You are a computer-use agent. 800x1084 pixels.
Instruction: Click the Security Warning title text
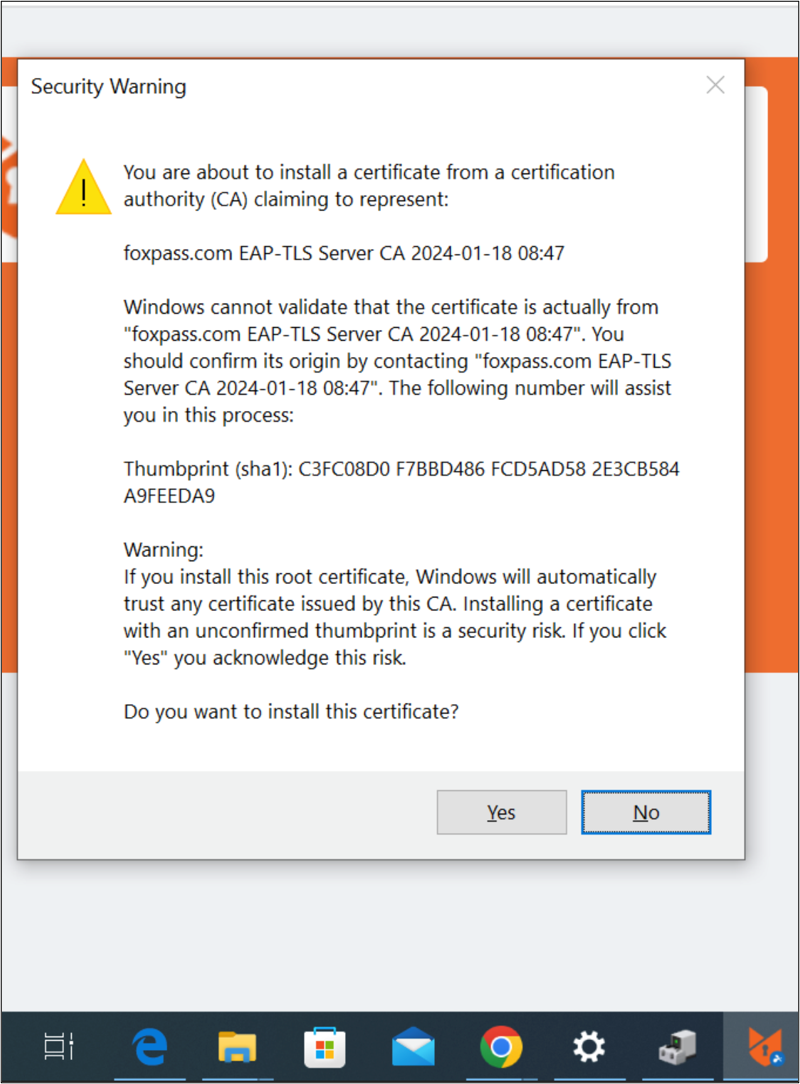click(x=109, y=86)
